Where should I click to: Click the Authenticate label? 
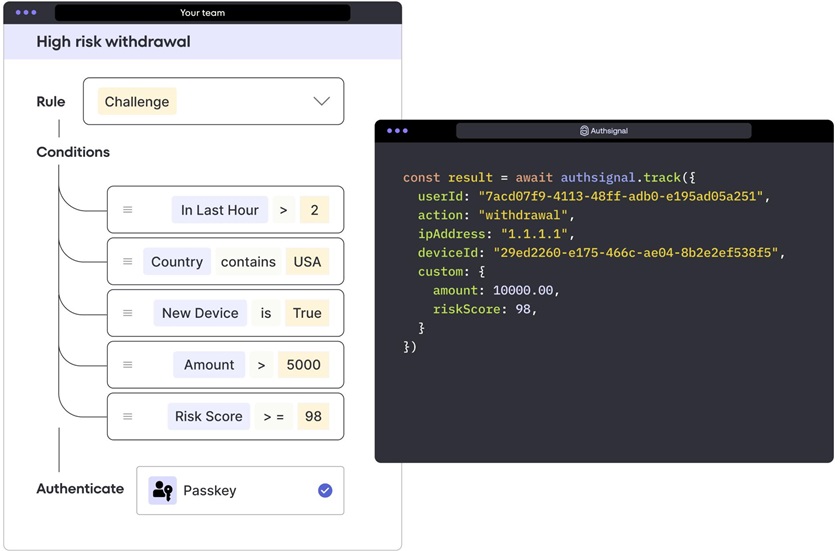[80, 488]
